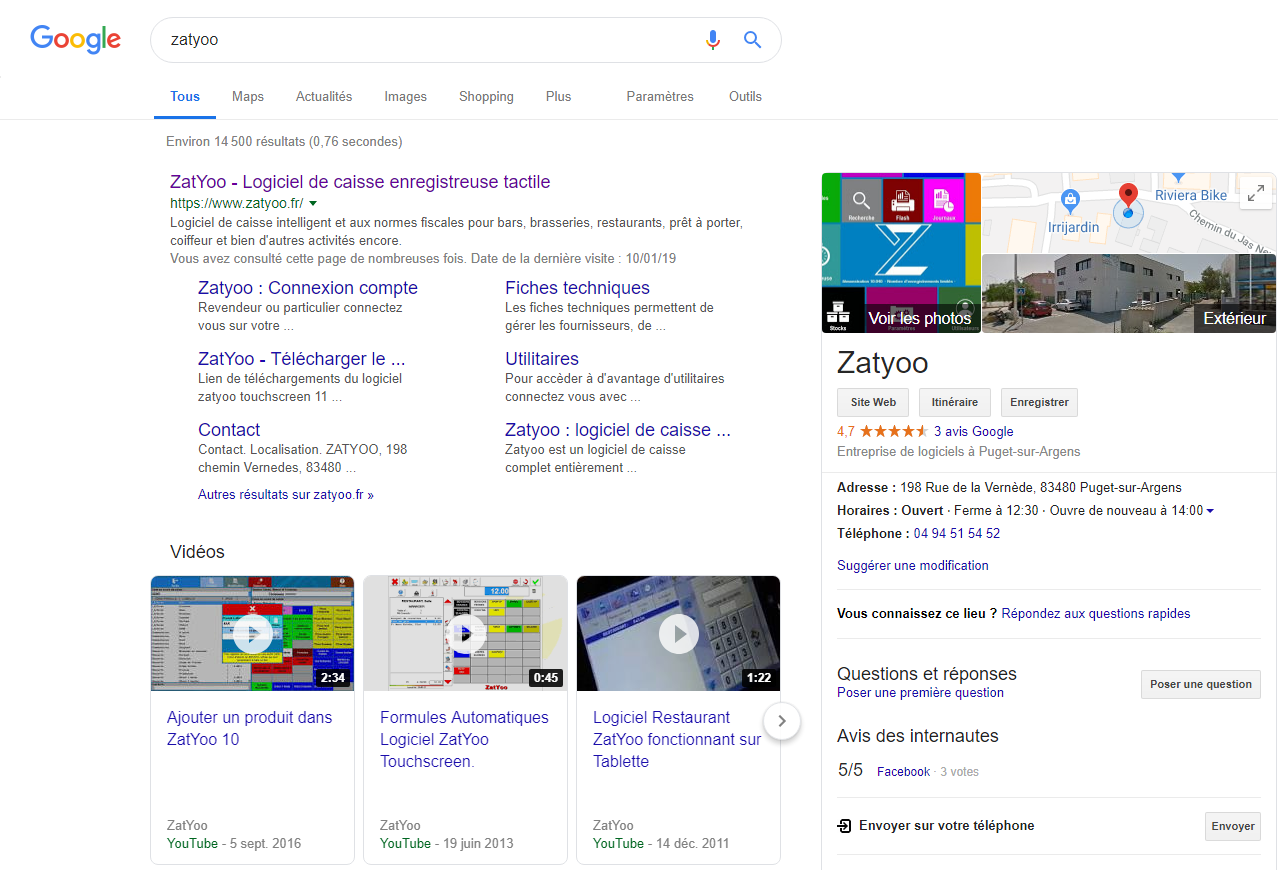Switch to the Shopping tab
The width and height of the screenshot is (1278, 870).
tap(486, 97)
